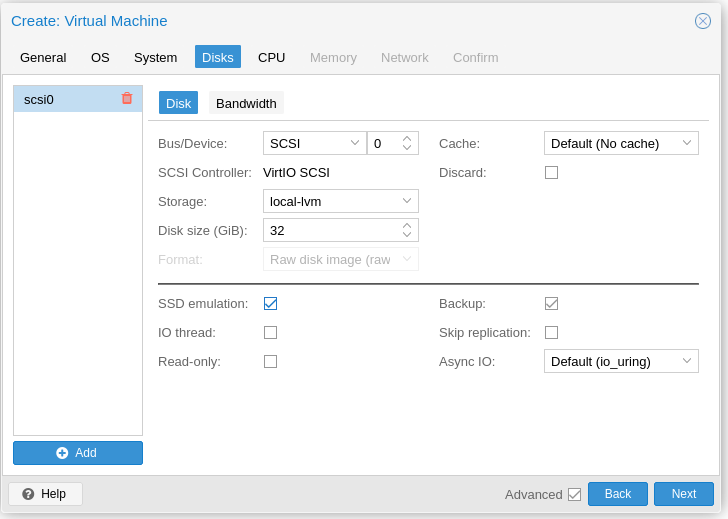728x519 pixels.
Task: Open the Bandwidth sub-tab
Action: tap(246, 103)
